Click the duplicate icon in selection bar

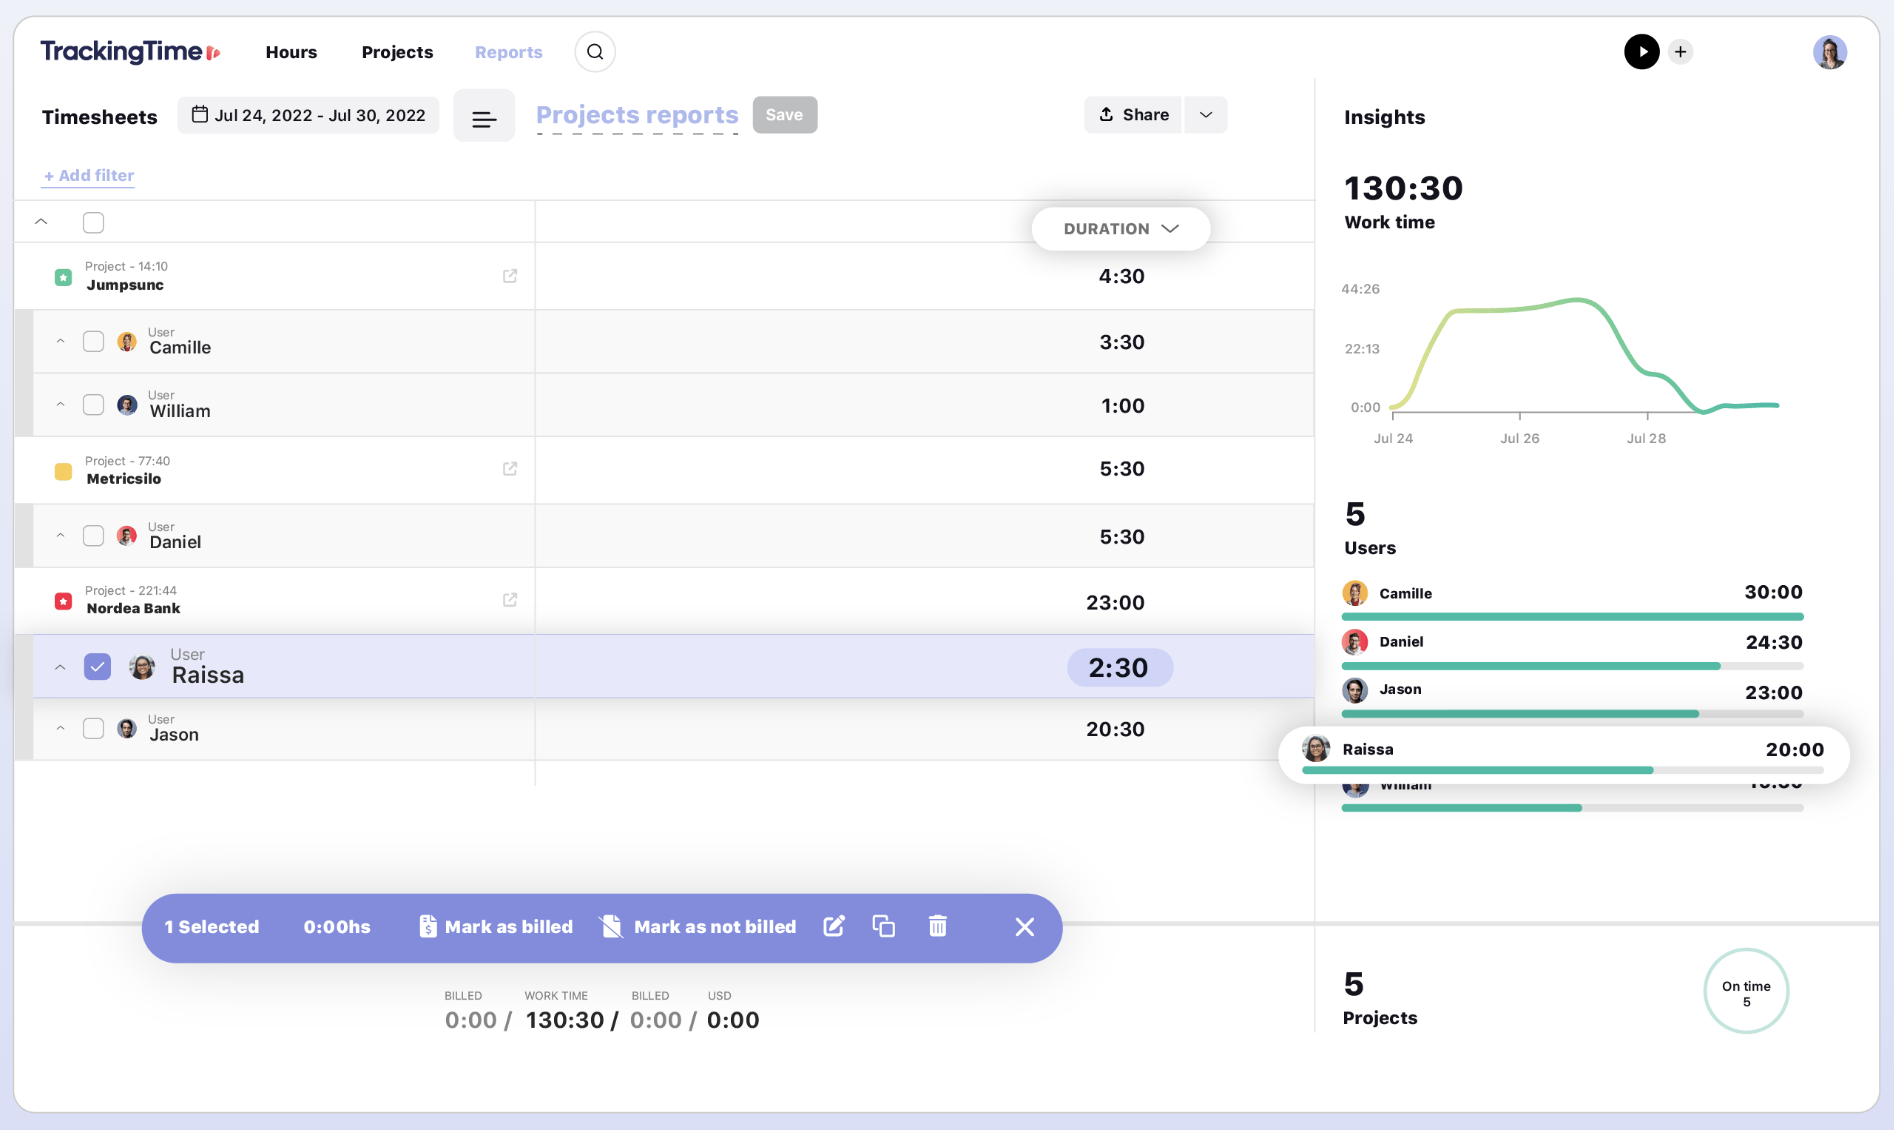pos(884,926)
